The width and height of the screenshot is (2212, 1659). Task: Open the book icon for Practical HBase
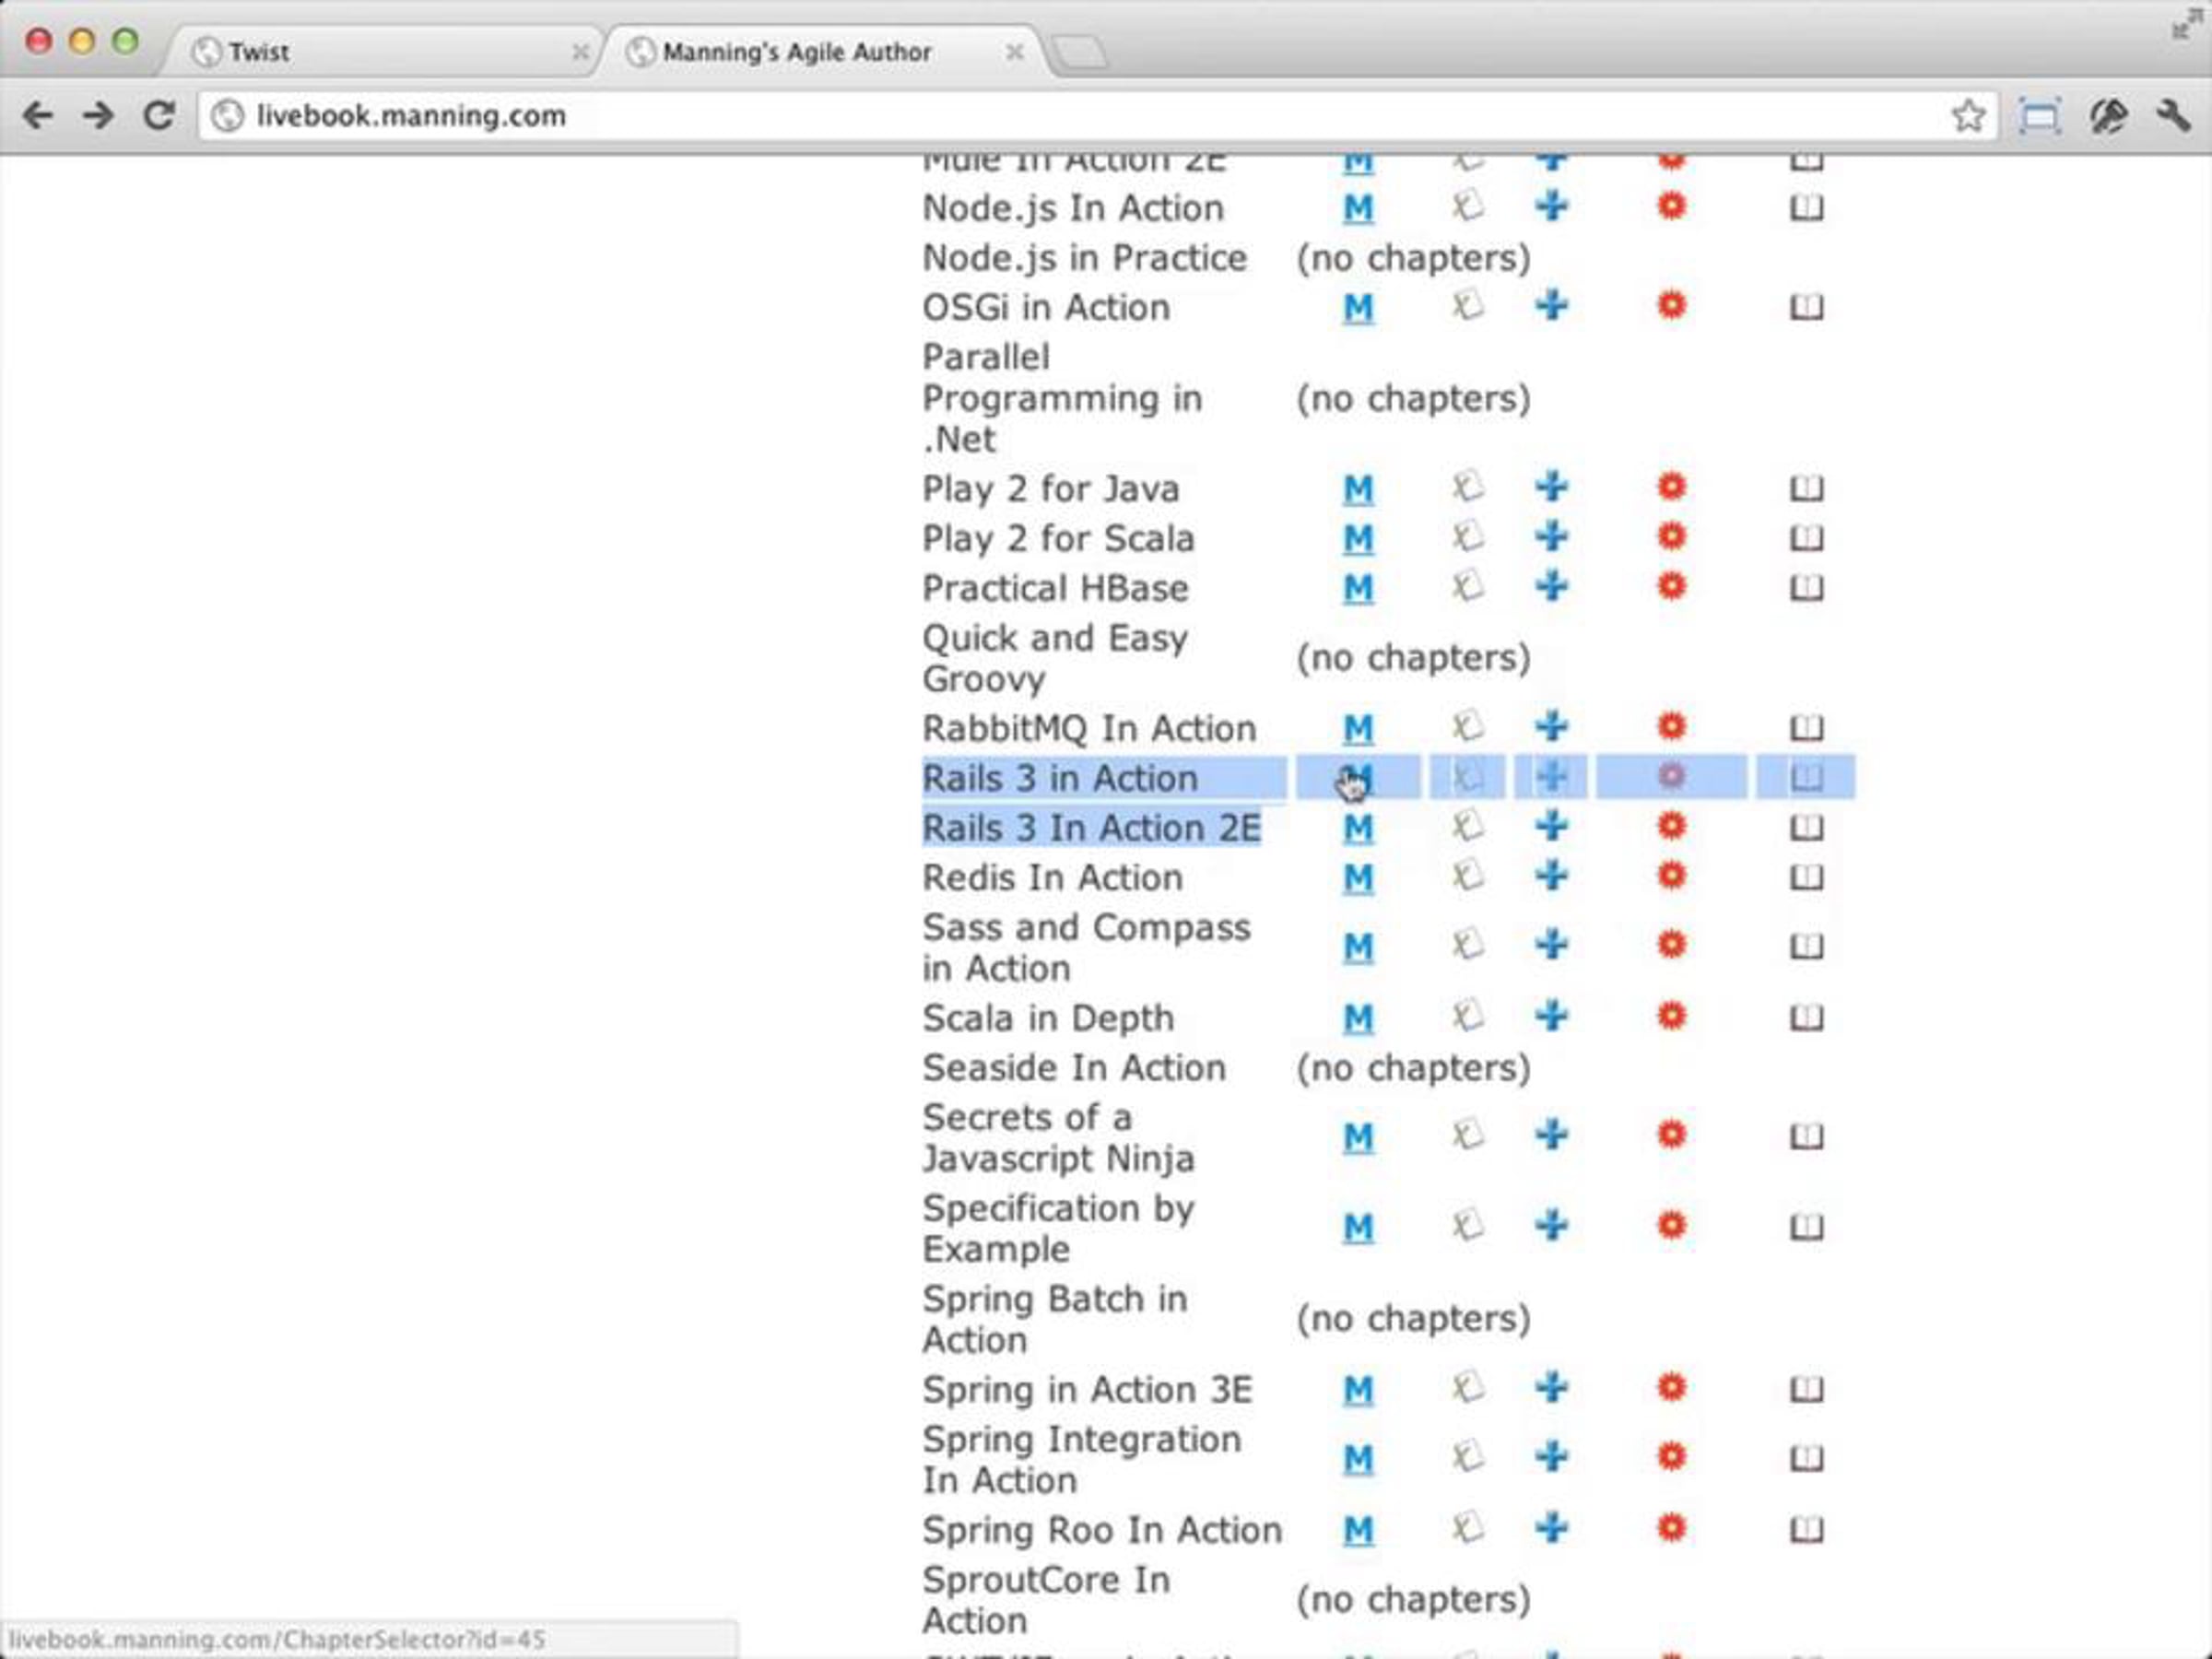click(x=1806, y=588)
